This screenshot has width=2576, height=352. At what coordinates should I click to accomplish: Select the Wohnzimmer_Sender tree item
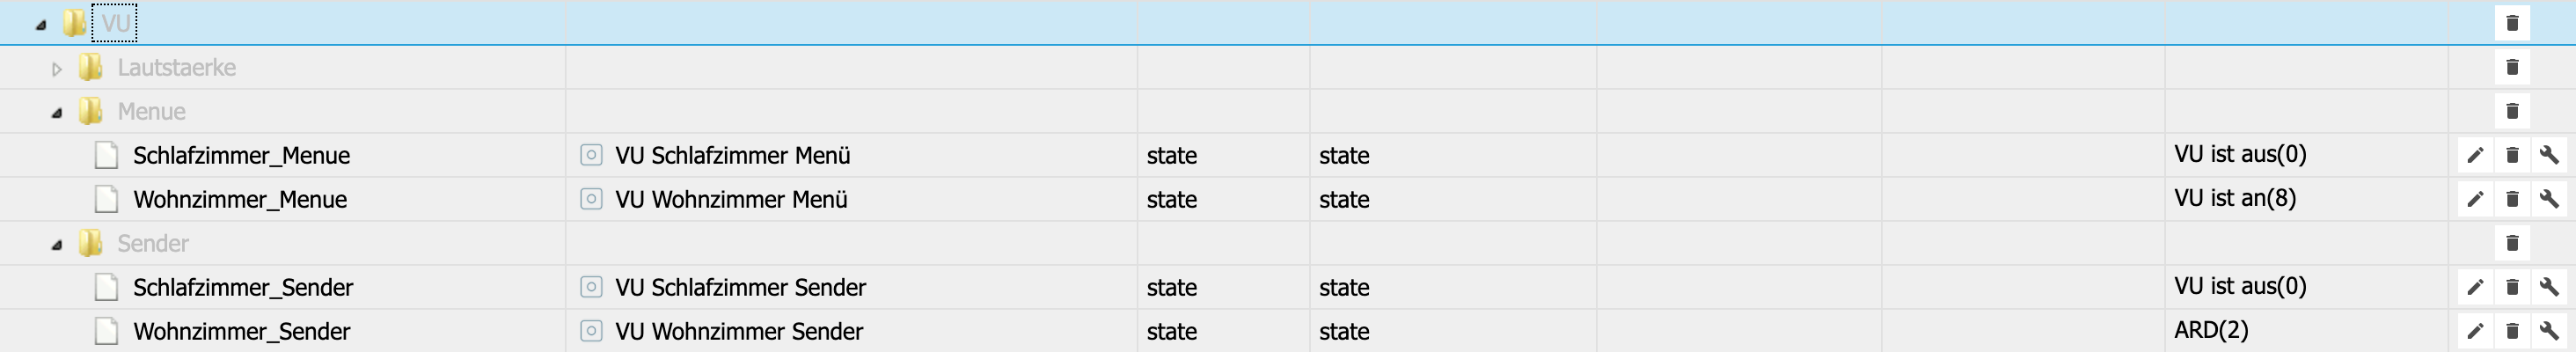[x=241, y=331]
